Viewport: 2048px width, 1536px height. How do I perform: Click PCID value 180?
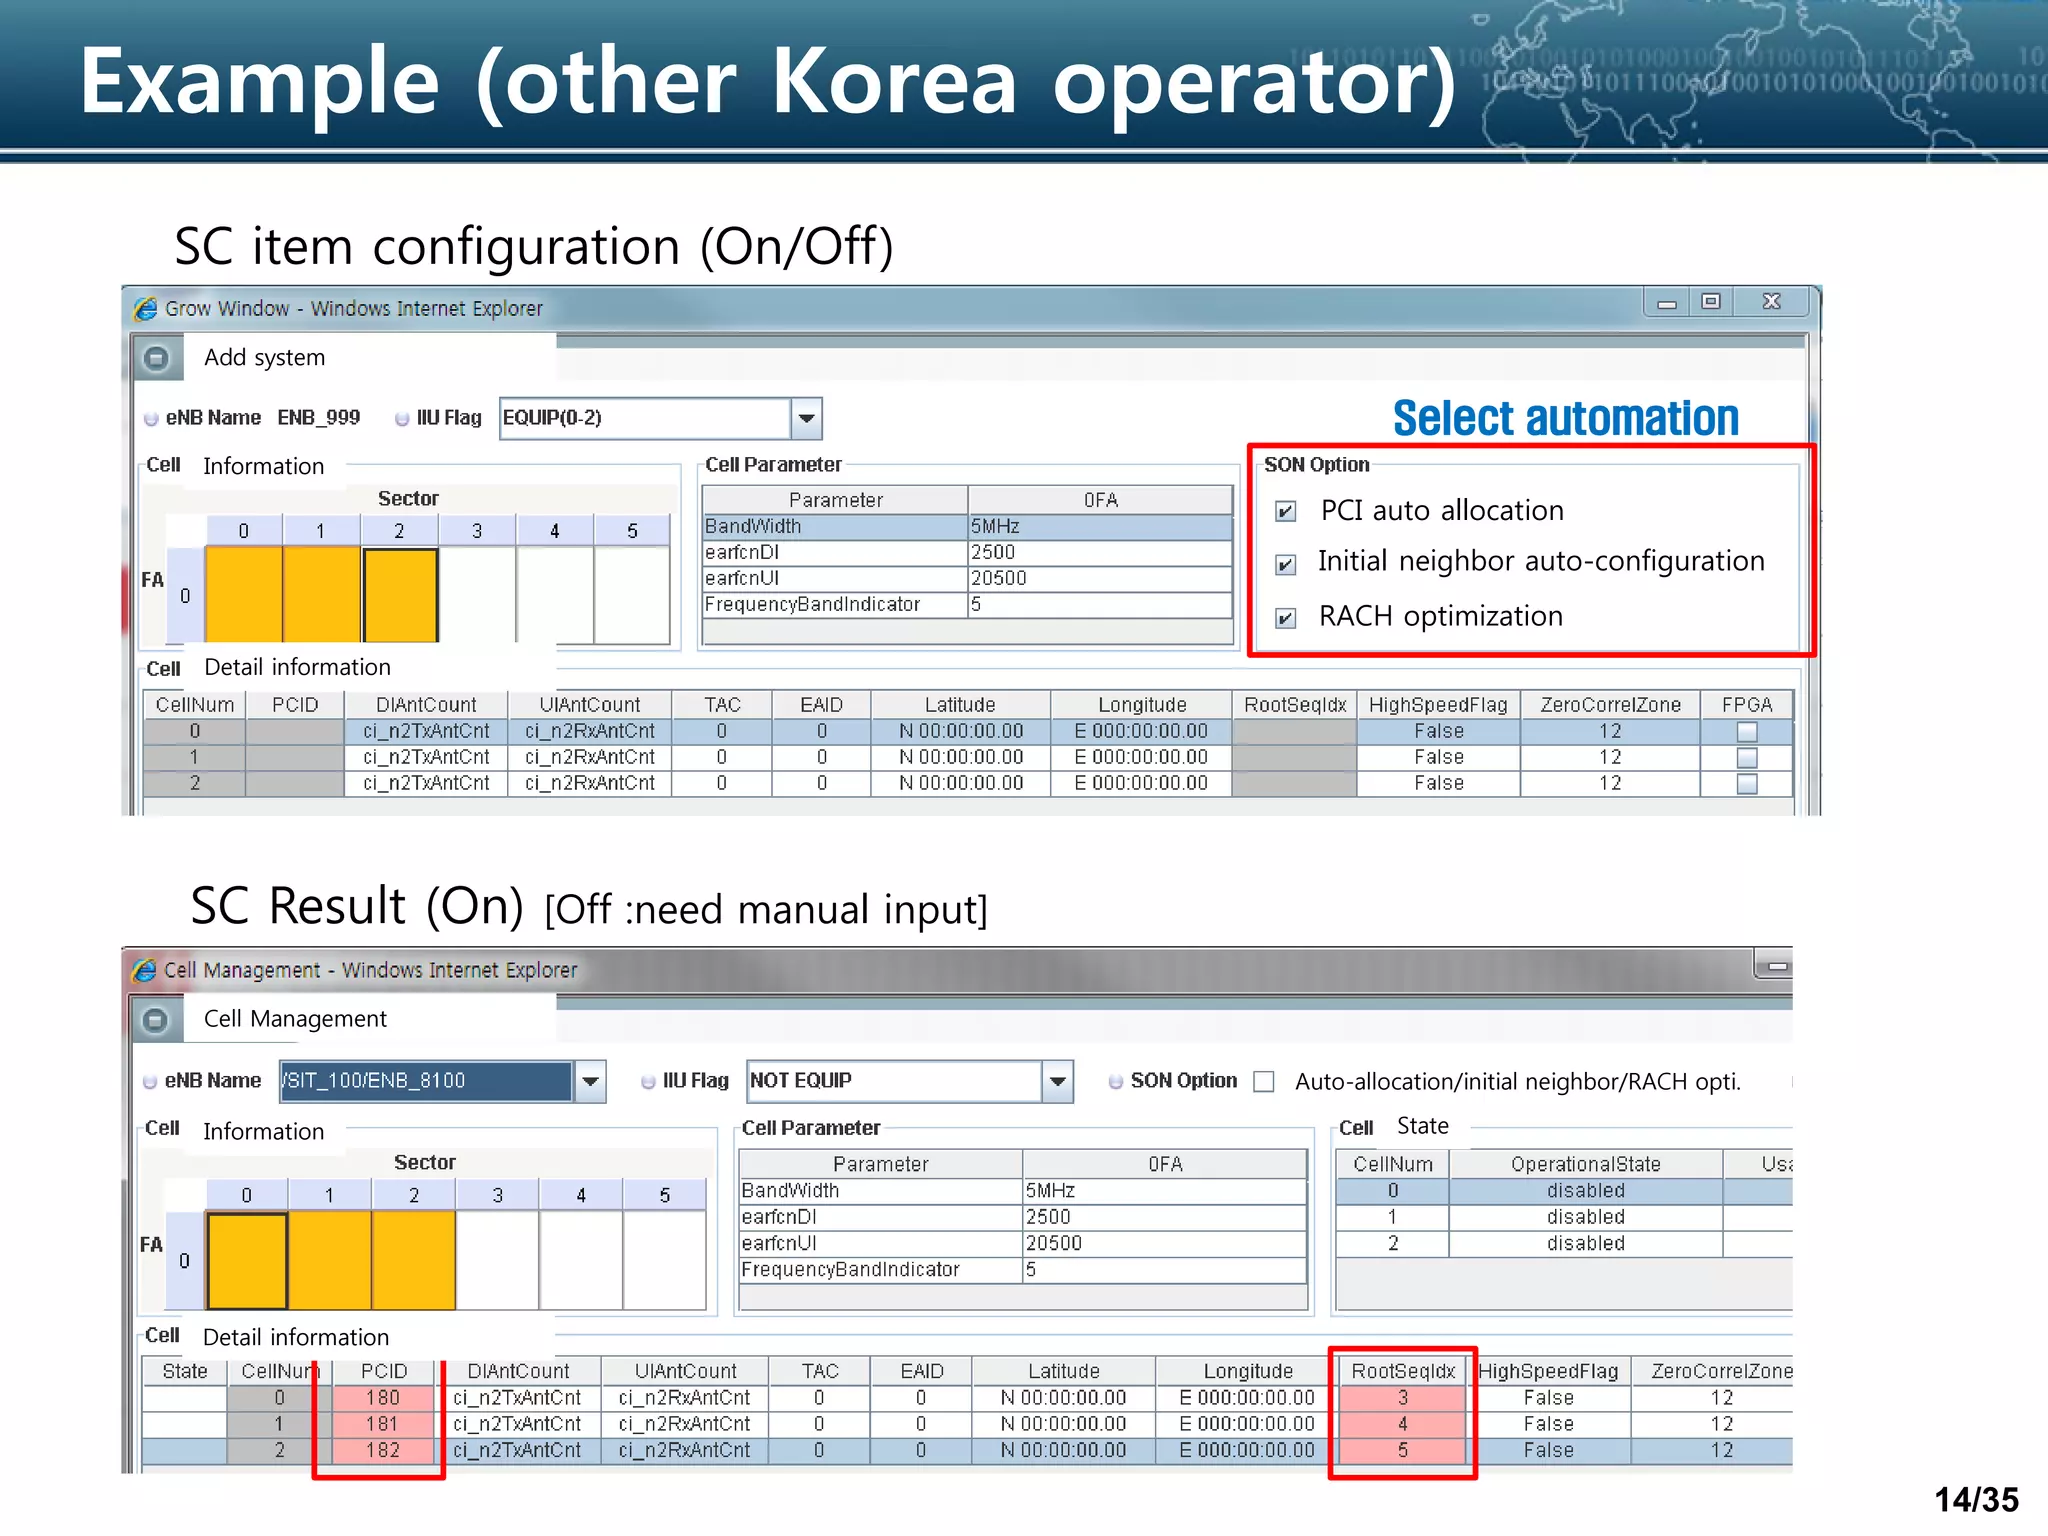tap(383, 1398)
